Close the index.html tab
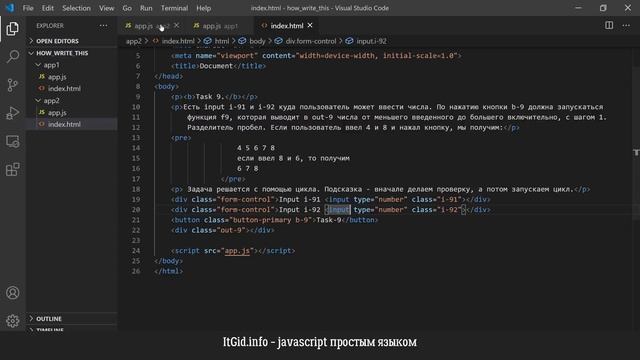The height and width of the screenshot is (360, 640). (x=310, y=25)
